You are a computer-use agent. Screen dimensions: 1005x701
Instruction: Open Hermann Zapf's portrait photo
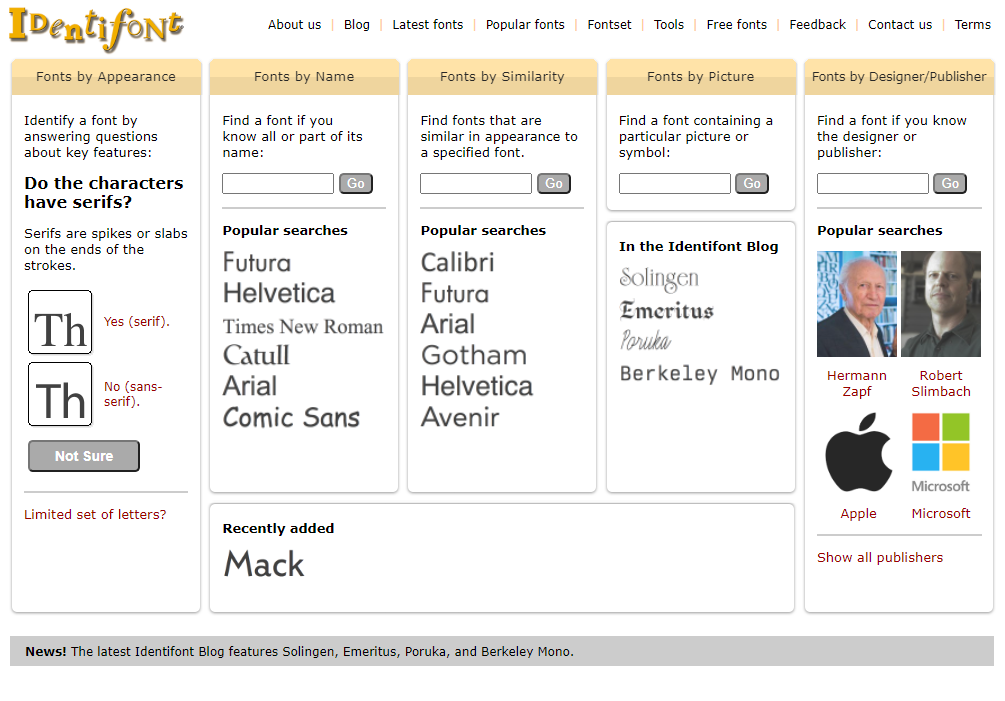pos(857,304)
